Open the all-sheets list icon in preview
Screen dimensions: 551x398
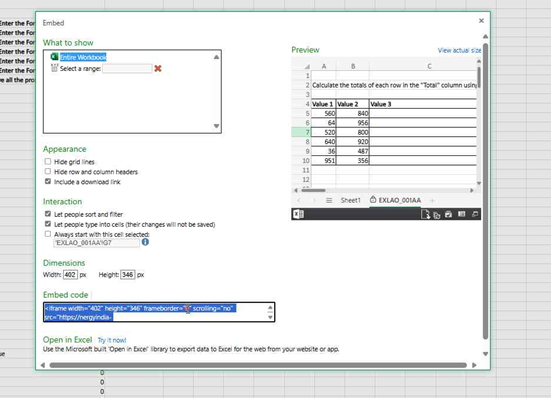pyautogui.click(x=329, y=200)
